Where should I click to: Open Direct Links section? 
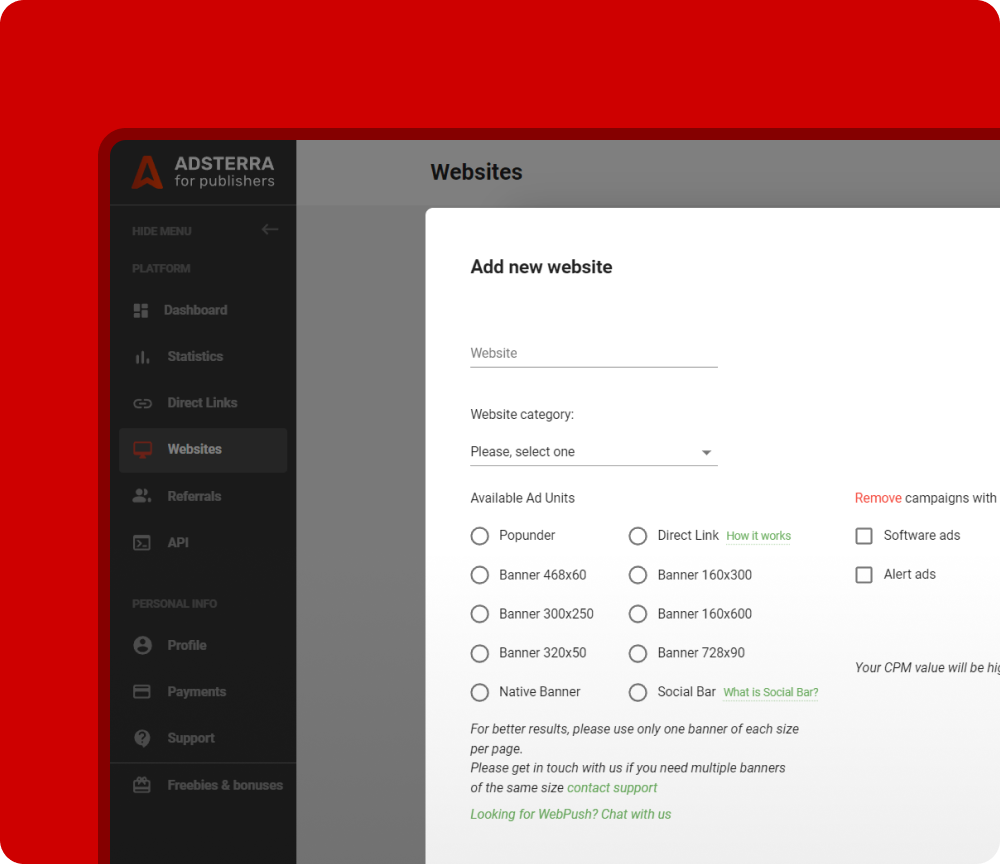point(202,403)
